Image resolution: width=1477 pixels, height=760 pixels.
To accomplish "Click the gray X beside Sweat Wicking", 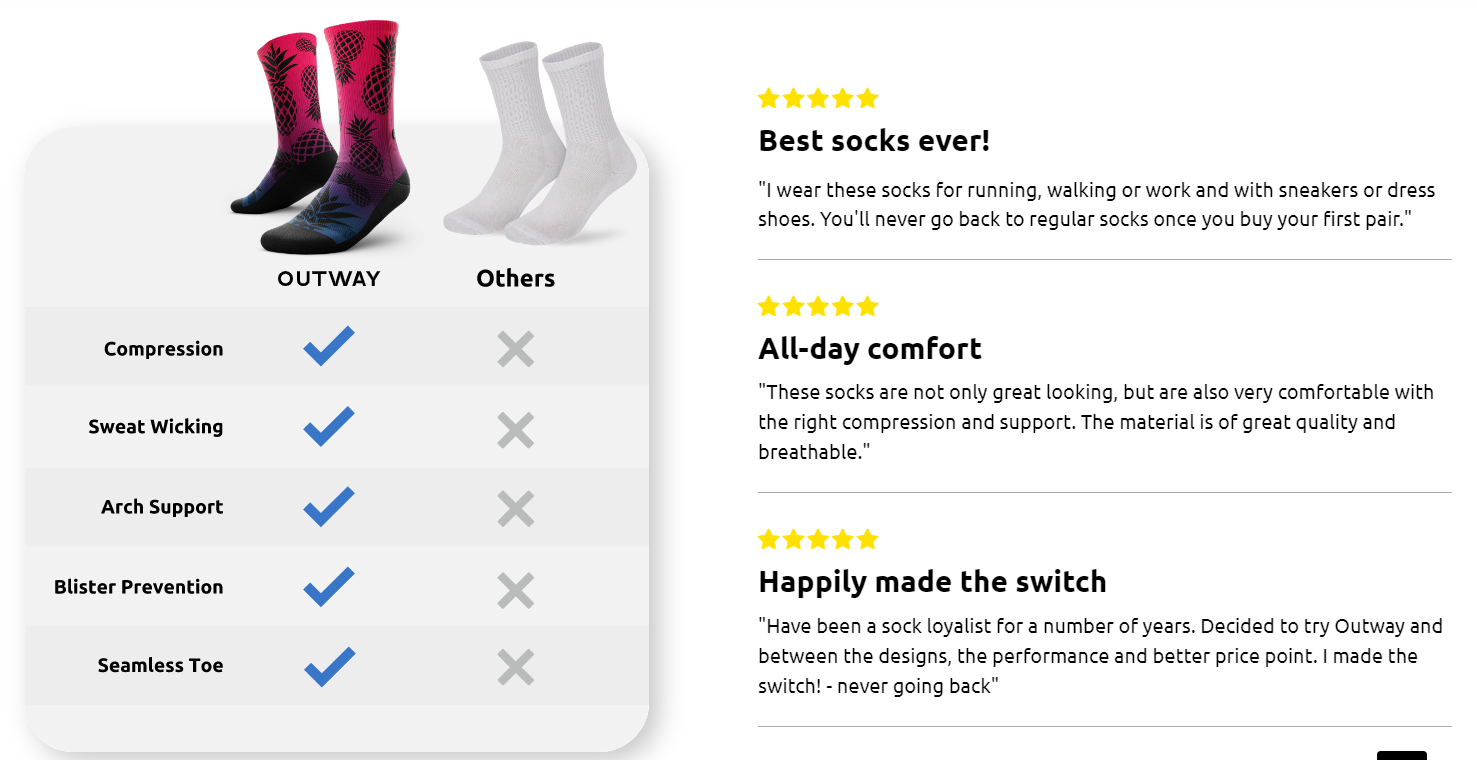I will click(516, 429).
